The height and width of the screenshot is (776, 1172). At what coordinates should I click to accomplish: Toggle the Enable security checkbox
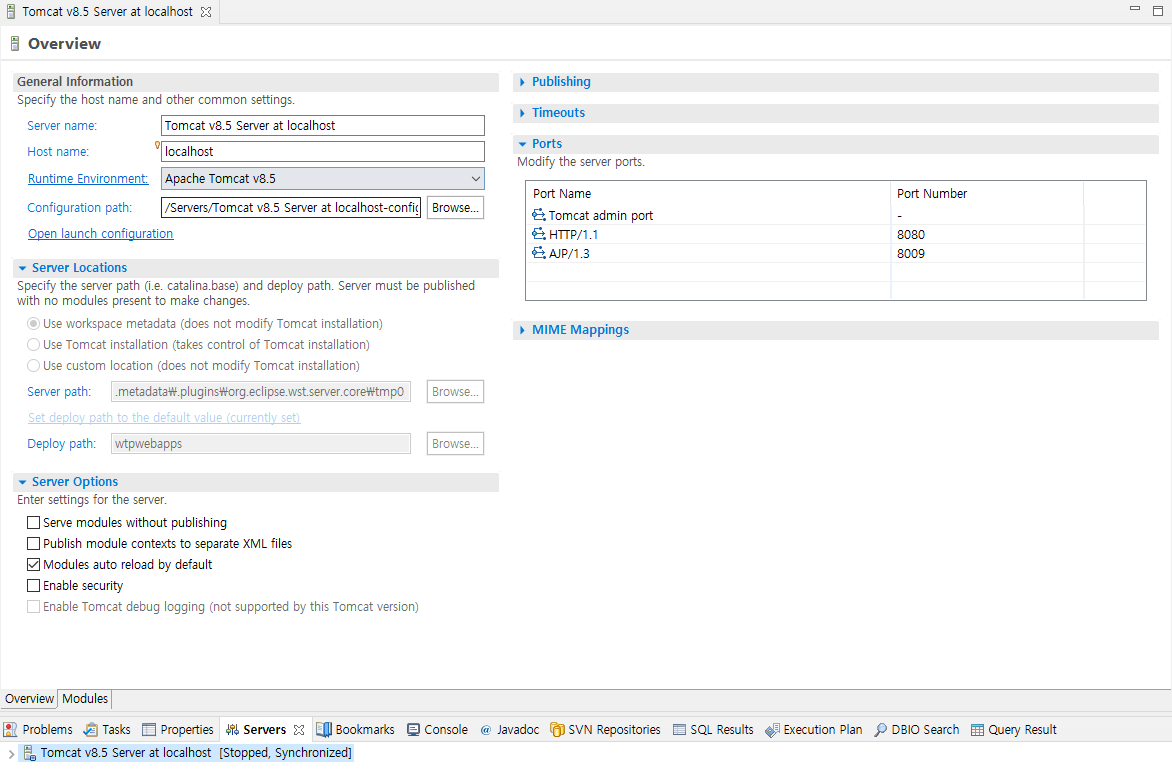tap(33, 585)
